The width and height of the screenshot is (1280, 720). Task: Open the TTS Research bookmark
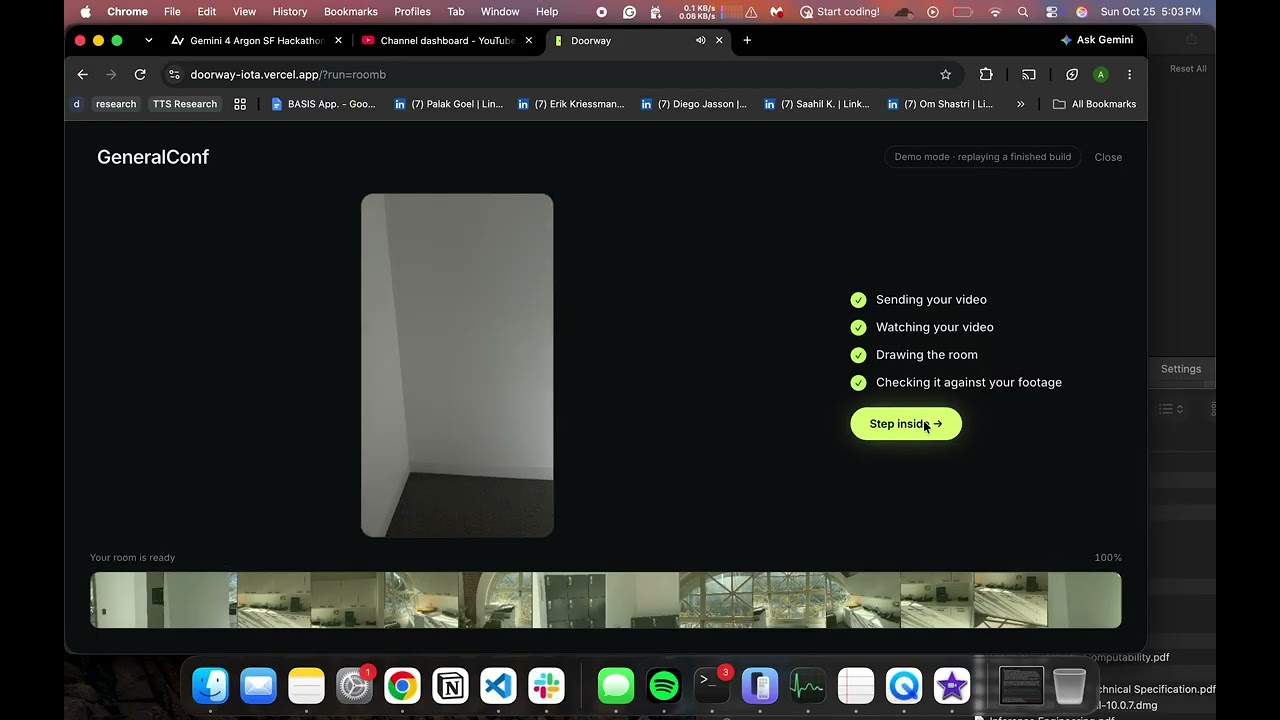tap(185, 104)
